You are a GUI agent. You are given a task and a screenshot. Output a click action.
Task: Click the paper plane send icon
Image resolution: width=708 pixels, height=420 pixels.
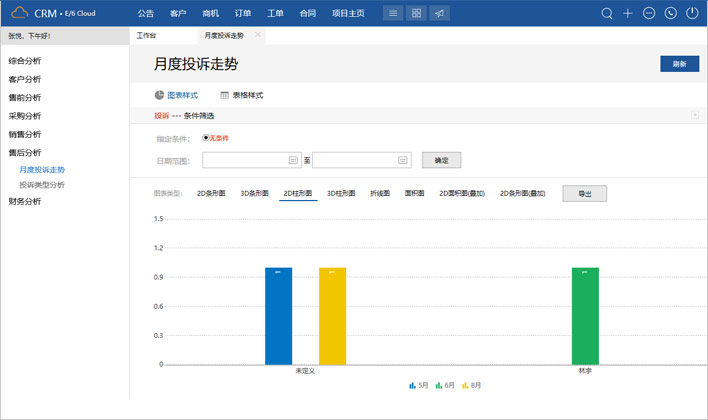(440, 14)
